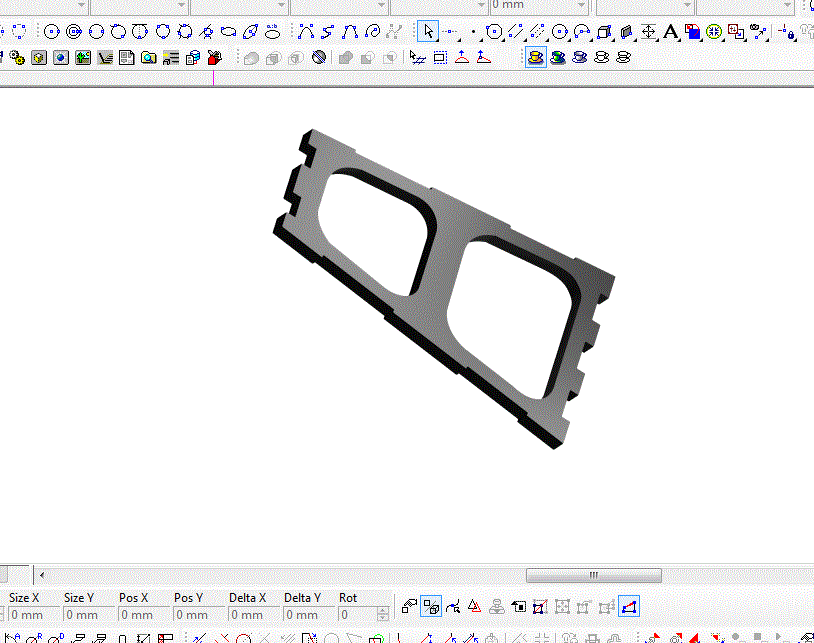Click the red and blue overlapping squares icon

[692, 32]
